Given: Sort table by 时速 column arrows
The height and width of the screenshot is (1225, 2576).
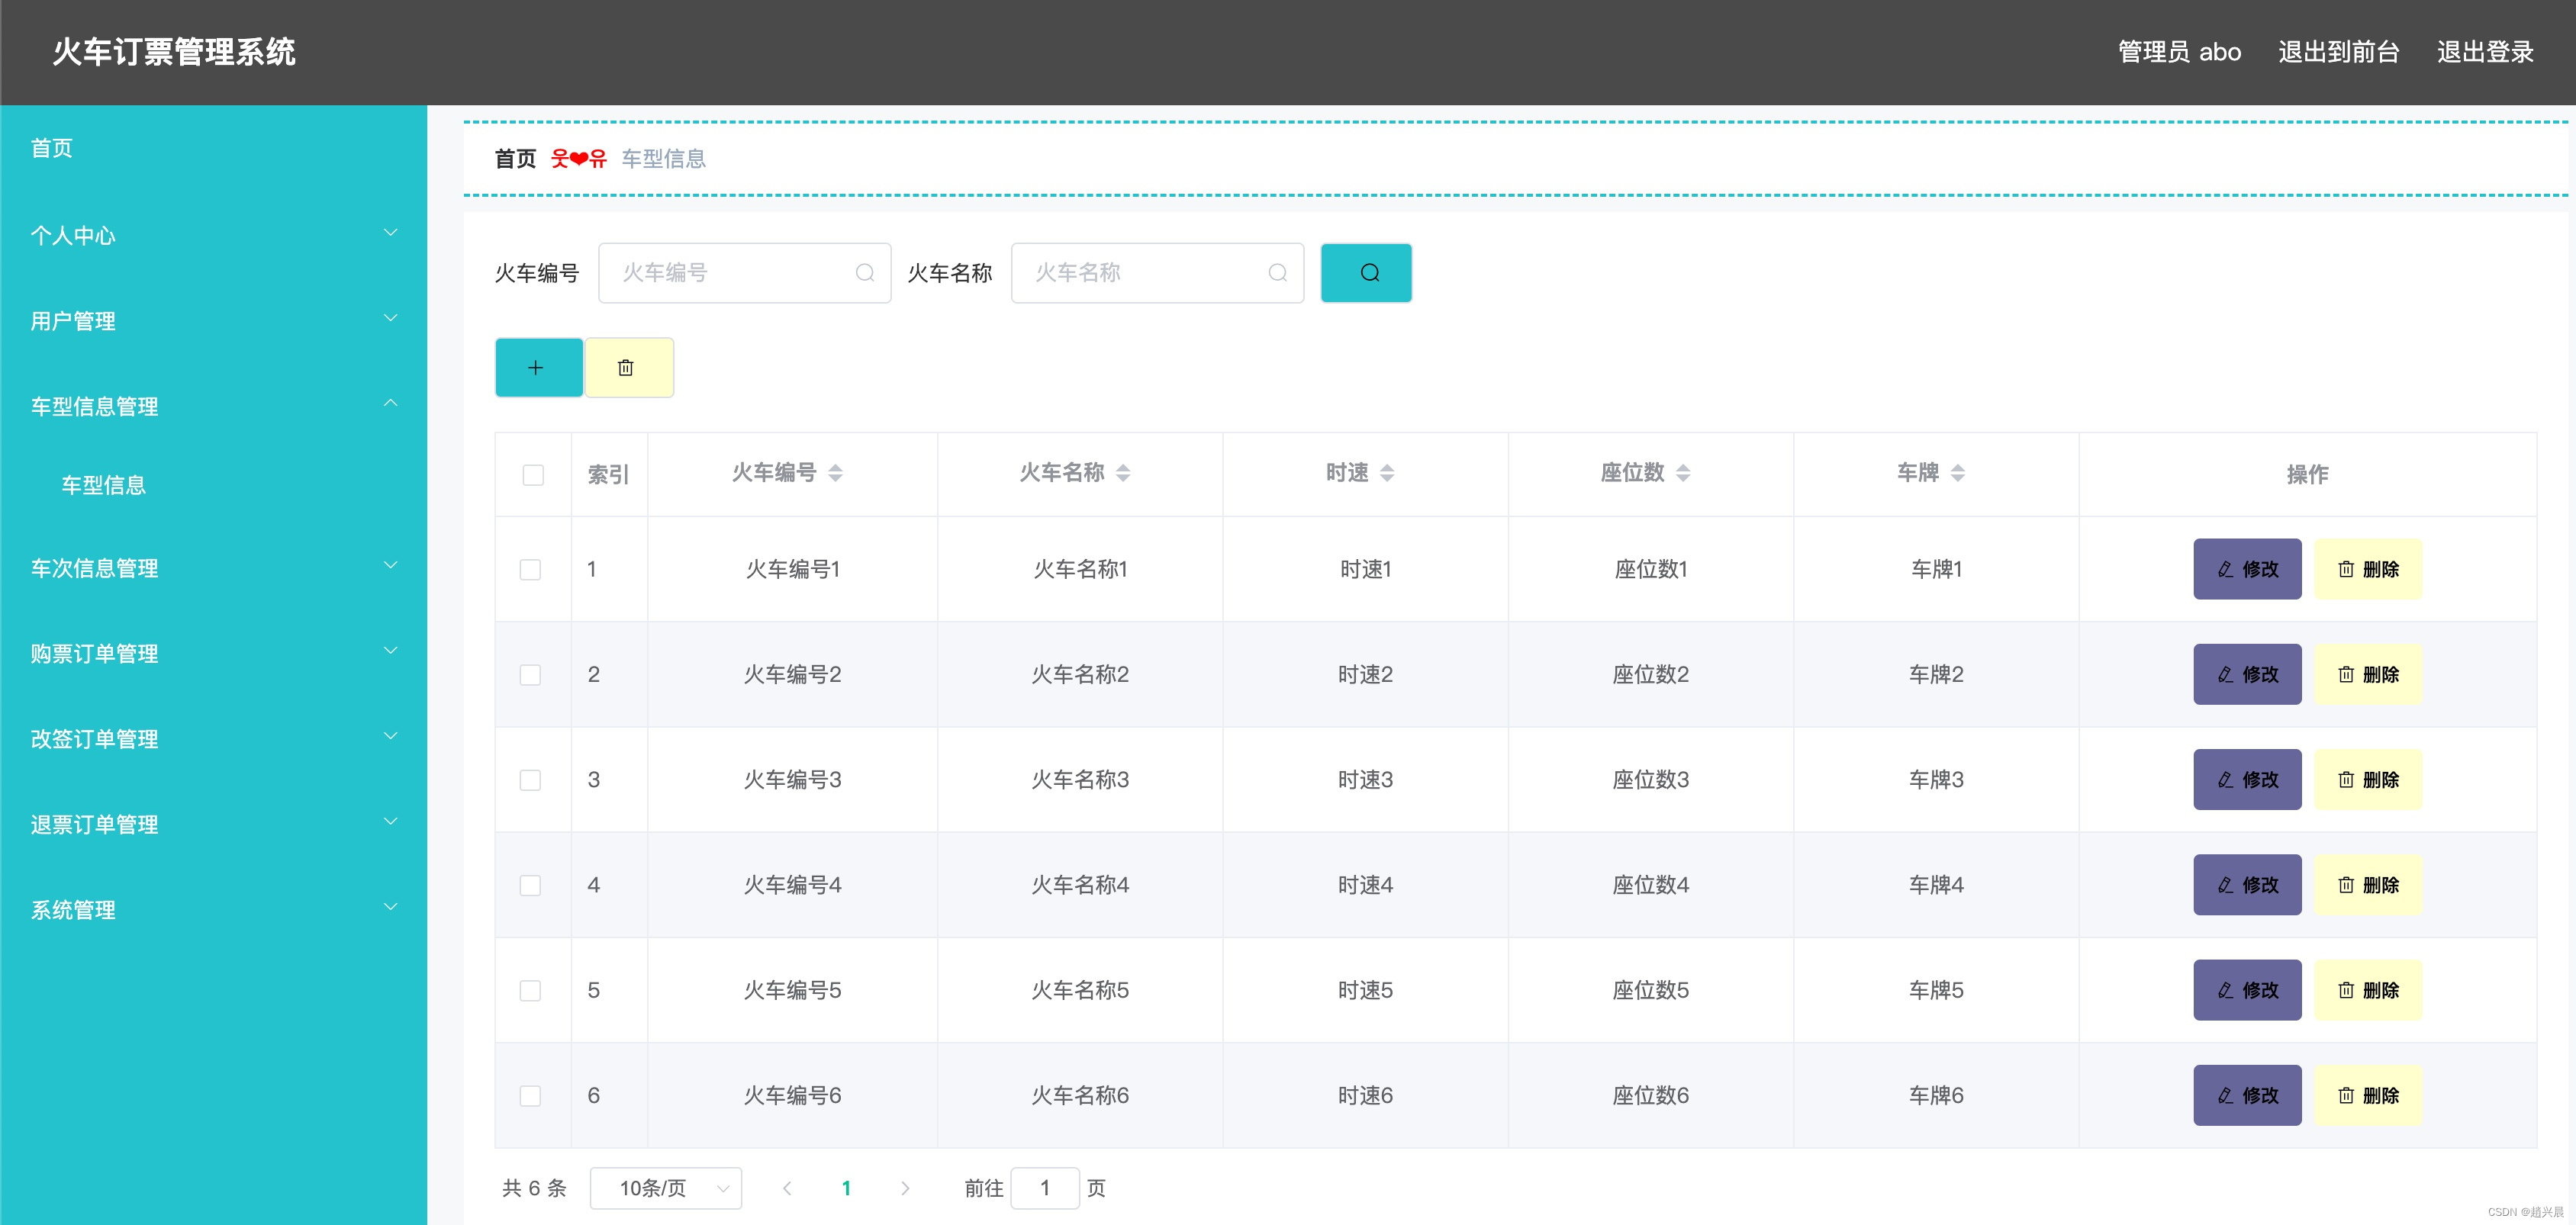Looking at the screenshot, I should [x=1386, y=473].
